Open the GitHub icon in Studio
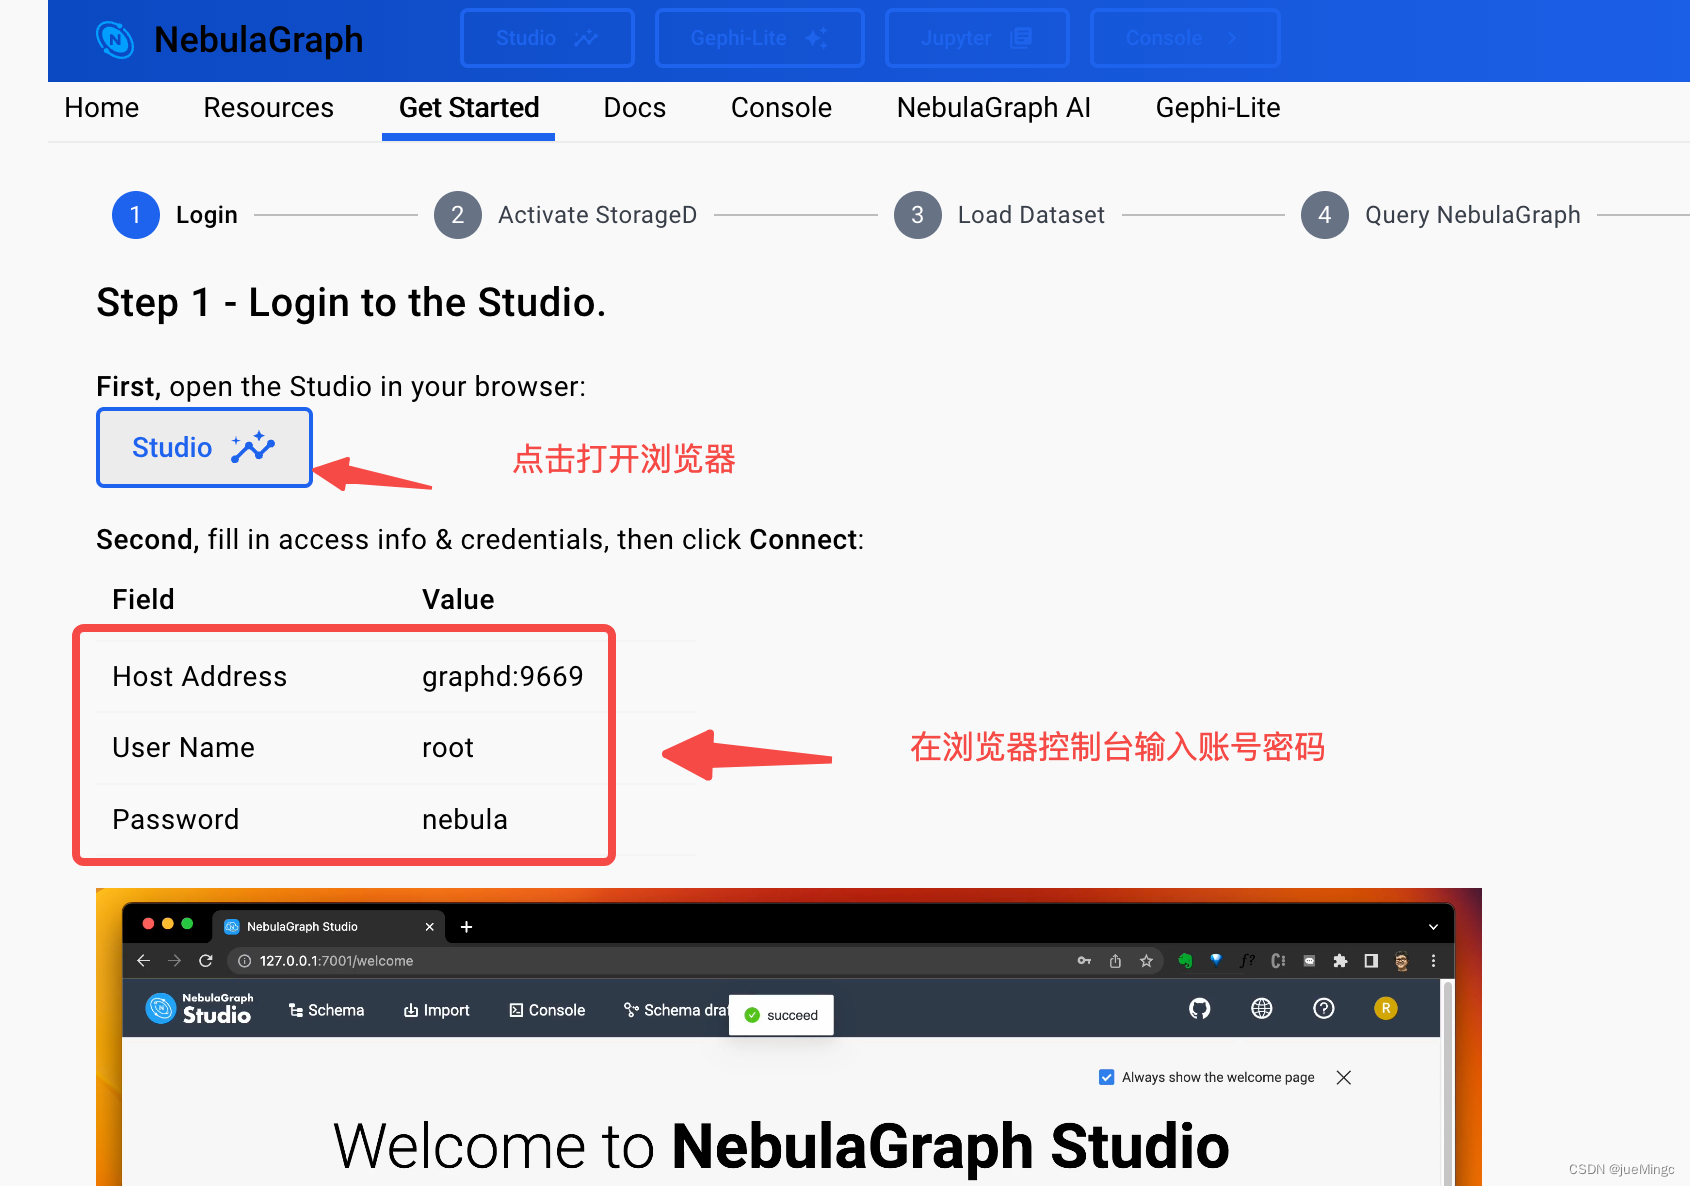 (x=1200, y=1009)
